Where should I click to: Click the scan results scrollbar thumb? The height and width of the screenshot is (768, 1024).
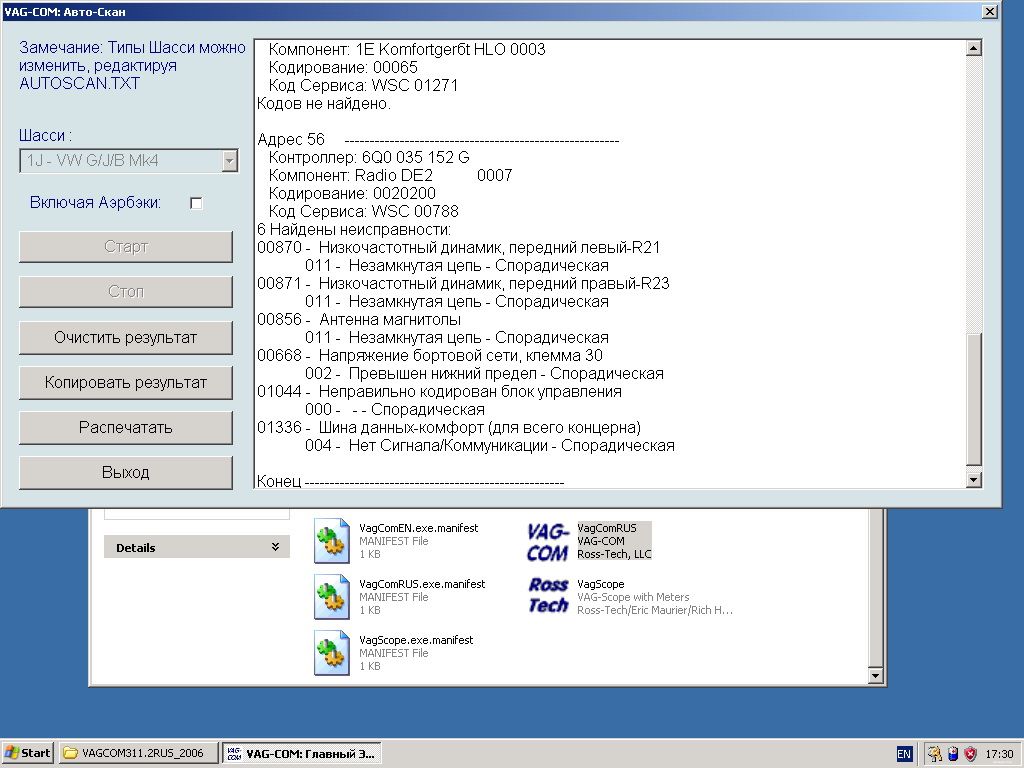974,400
